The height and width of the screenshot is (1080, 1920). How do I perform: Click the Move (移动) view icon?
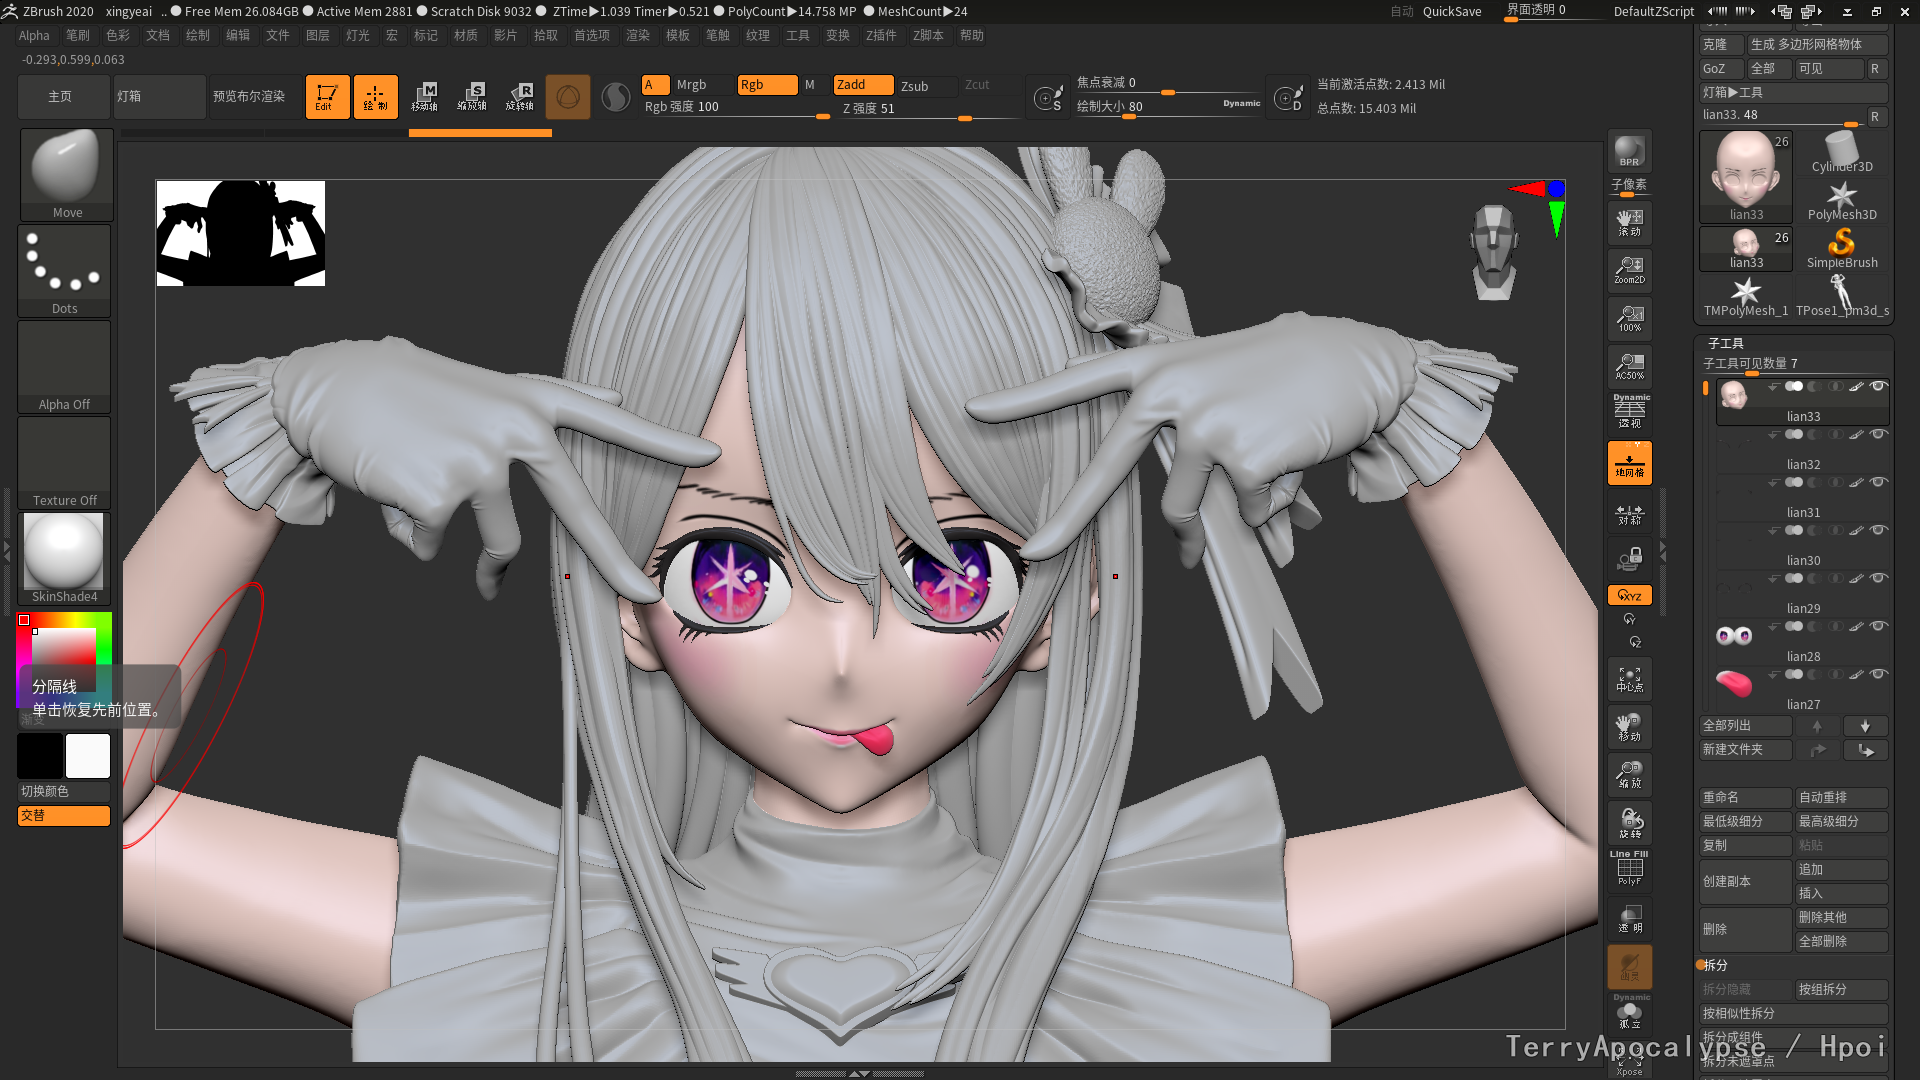coord(1629,727)
